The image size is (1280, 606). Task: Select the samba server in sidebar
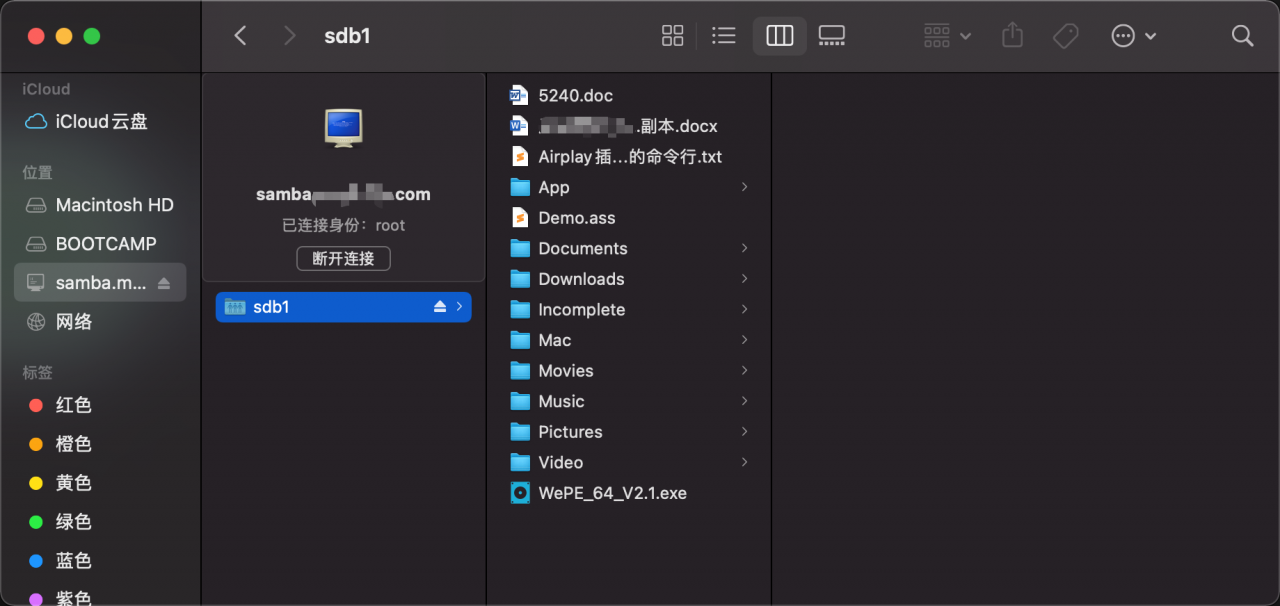coord(100,283)
